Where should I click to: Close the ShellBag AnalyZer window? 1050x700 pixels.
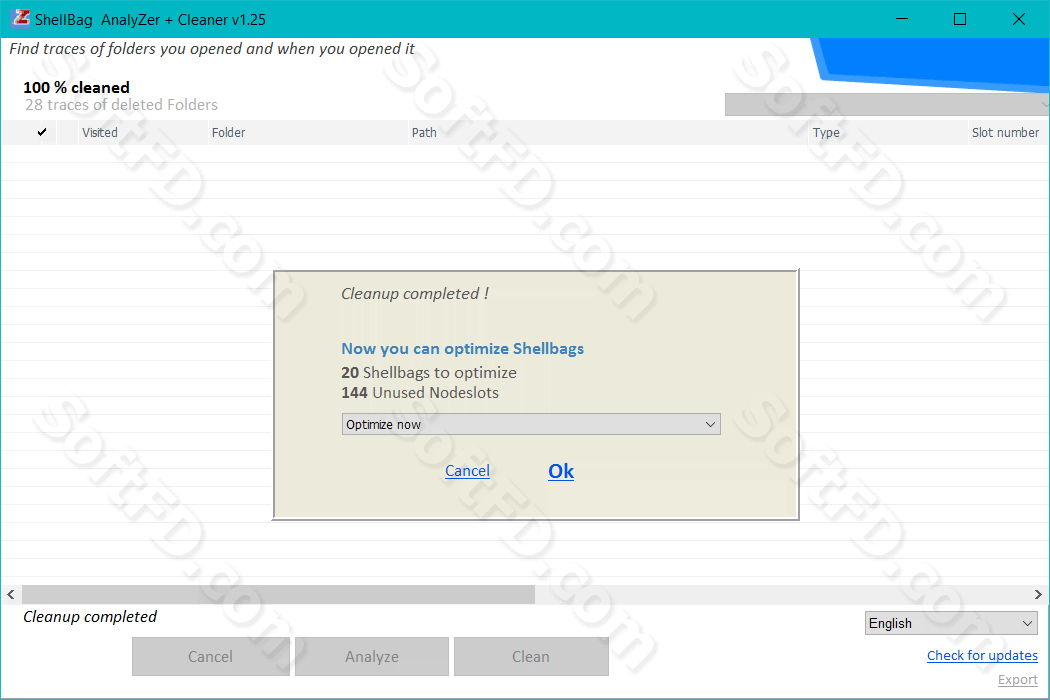[x=1019, y=19]
